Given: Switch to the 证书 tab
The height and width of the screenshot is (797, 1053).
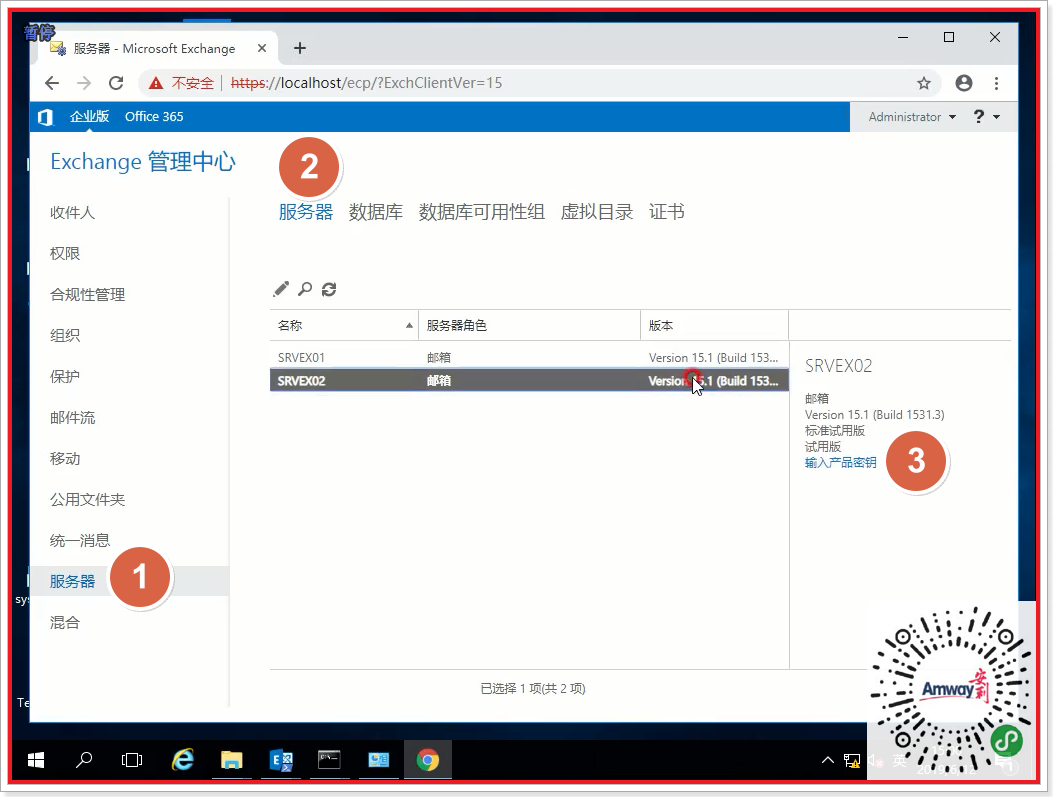Looking at the screenshot, I should 667,212.
